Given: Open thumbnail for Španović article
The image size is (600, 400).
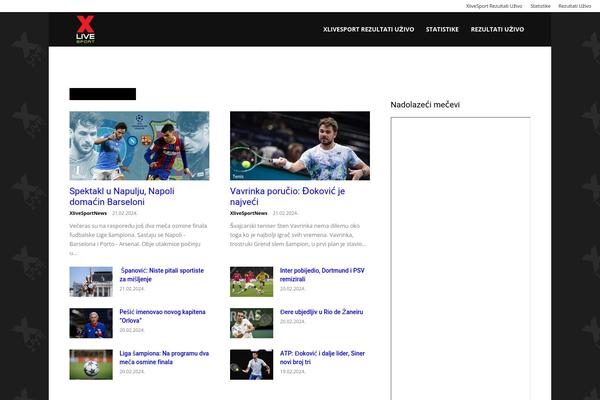Looking at the screenshot, I should click(91, 282).
